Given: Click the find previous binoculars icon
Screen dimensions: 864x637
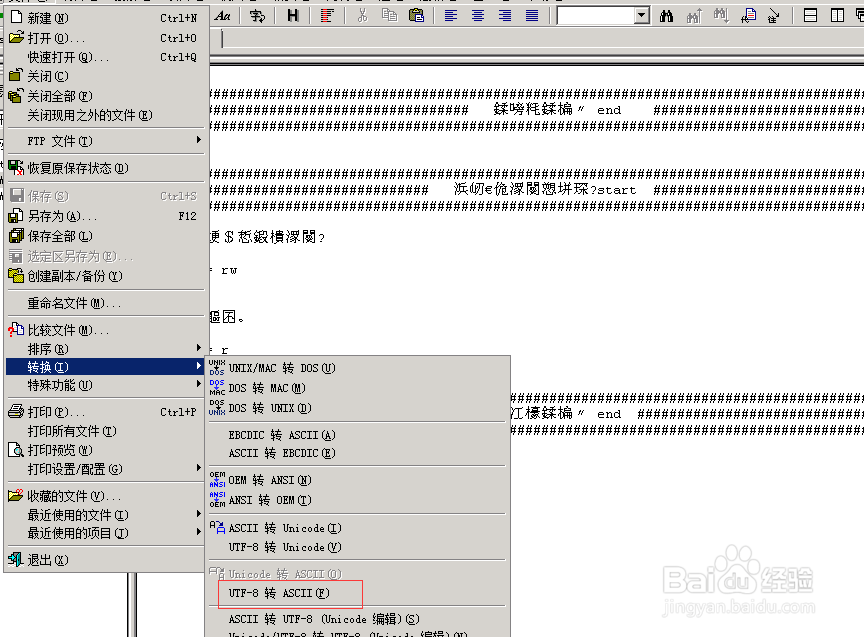Looking at the screenshot, I should coord(694,15).
